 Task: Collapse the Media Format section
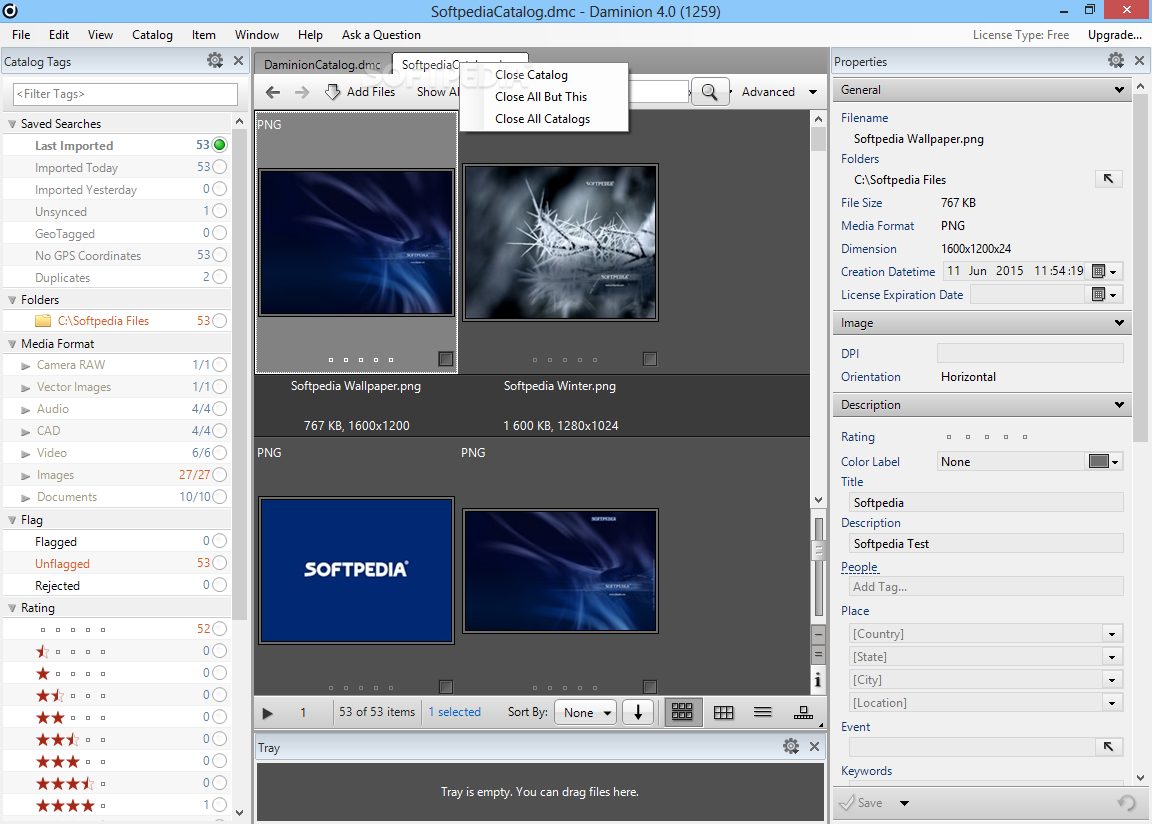coord(12,344)
